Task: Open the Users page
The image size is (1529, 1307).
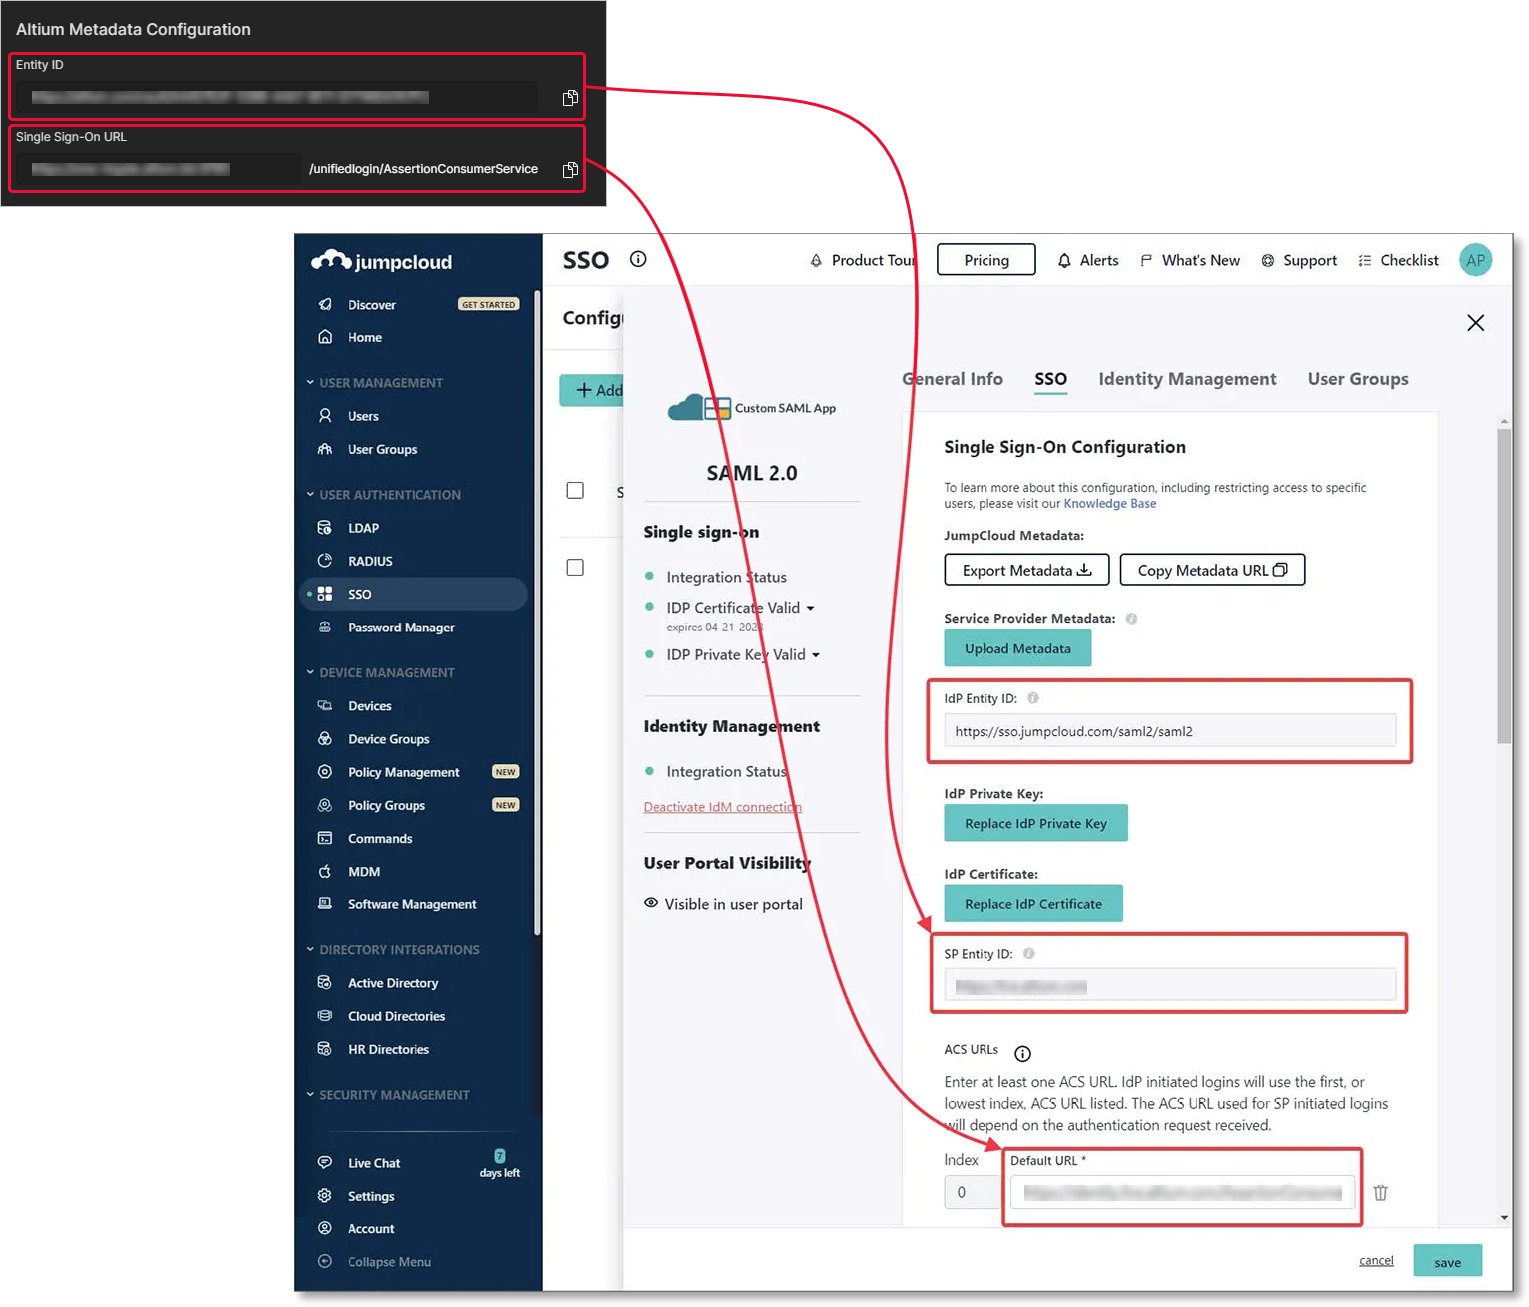Action: (363, 416)
